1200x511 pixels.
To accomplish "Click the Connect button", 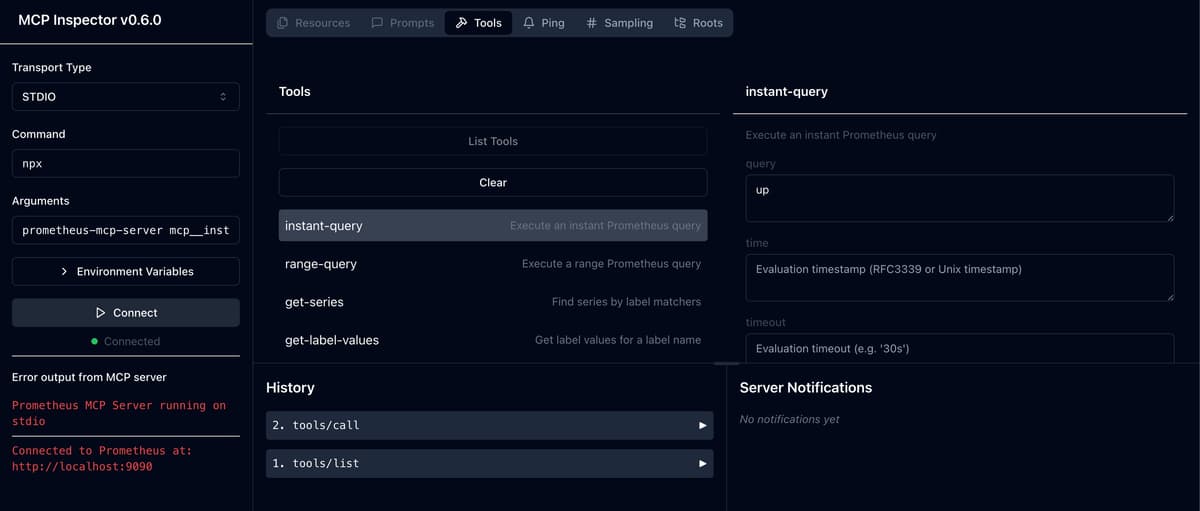I will 126,313.
